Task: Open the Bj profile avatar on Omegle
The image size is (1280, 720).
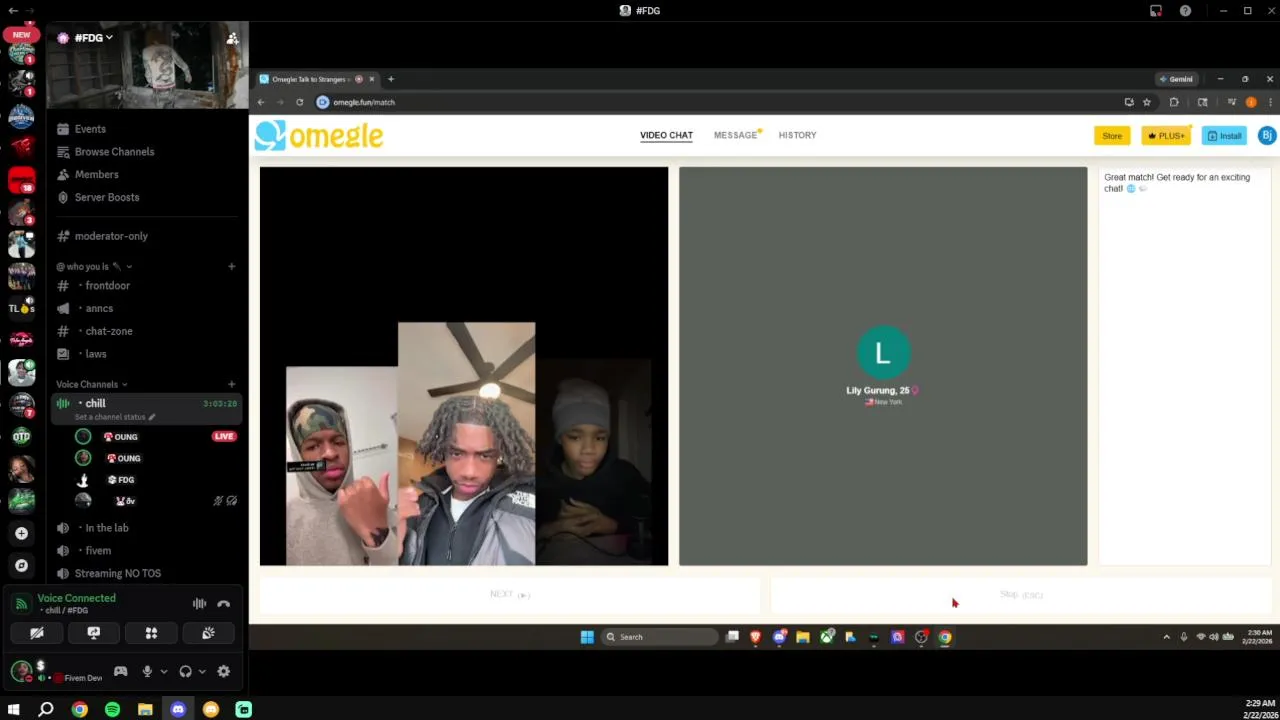Action: pos(1267,136)
